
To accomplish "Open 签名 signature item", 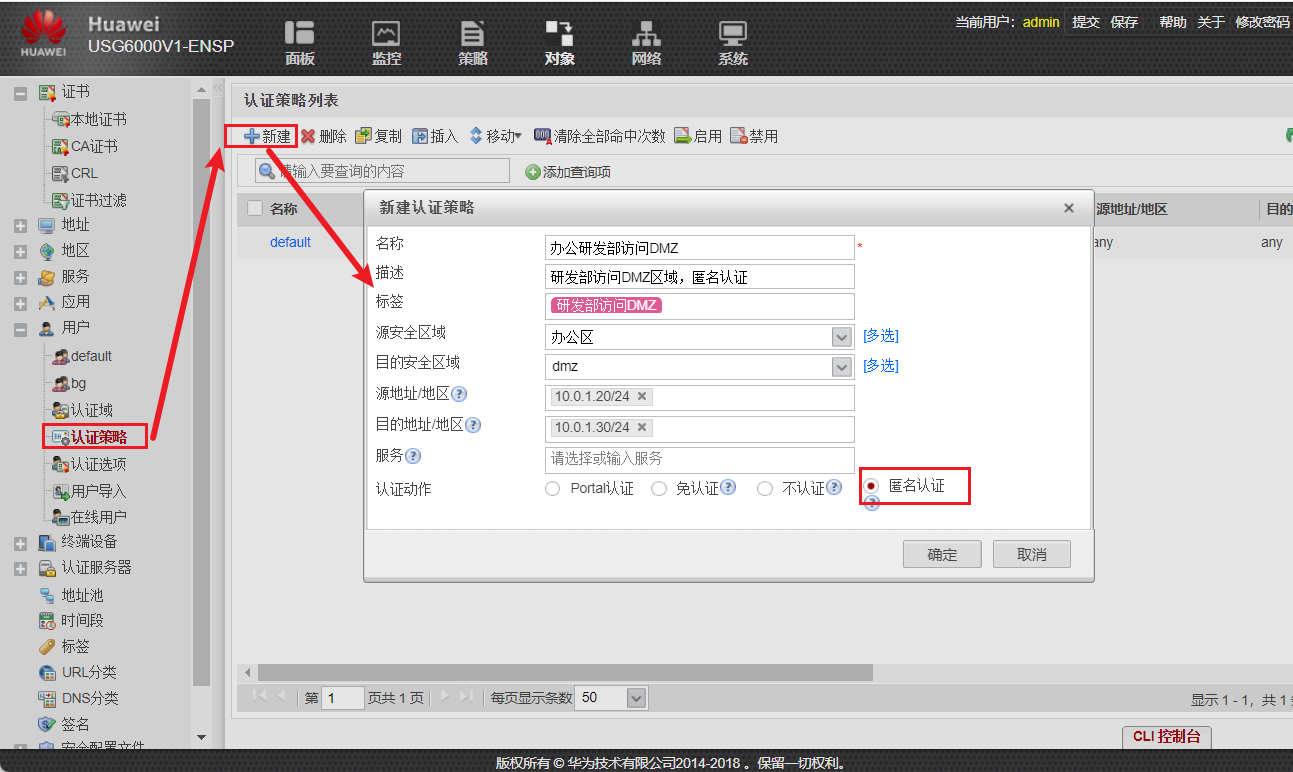I will click(x=75, y=724).
